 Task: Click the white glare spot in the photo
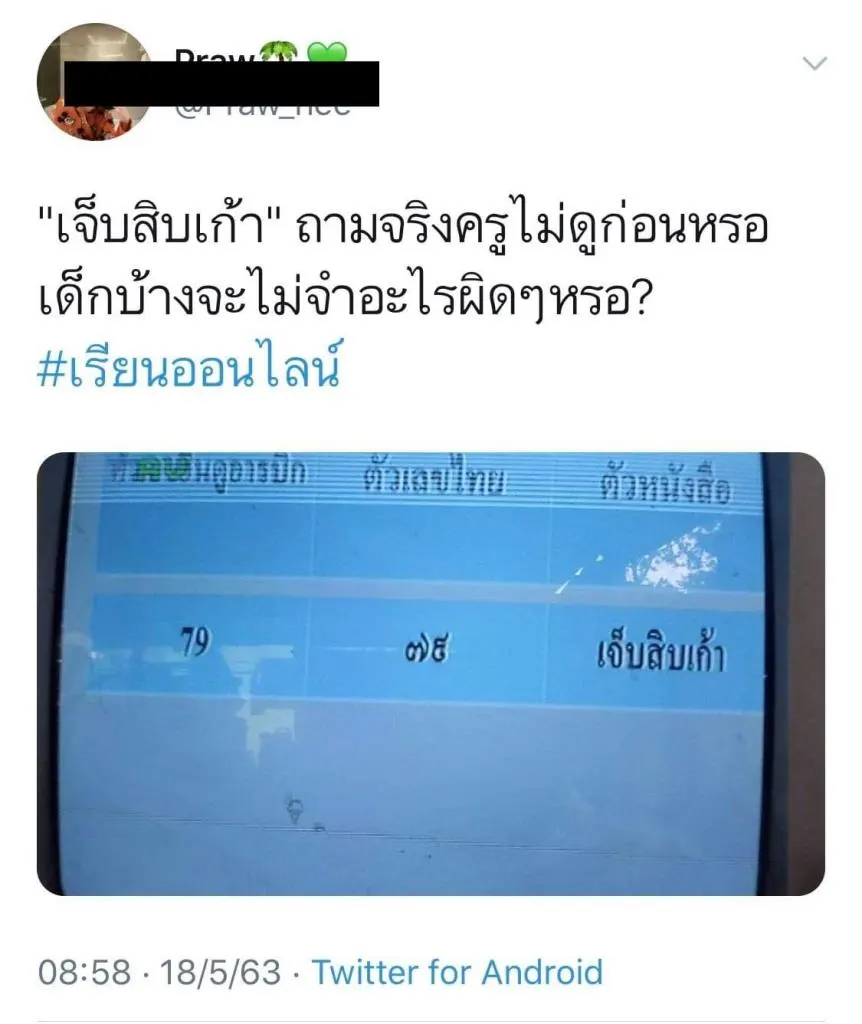669,559
